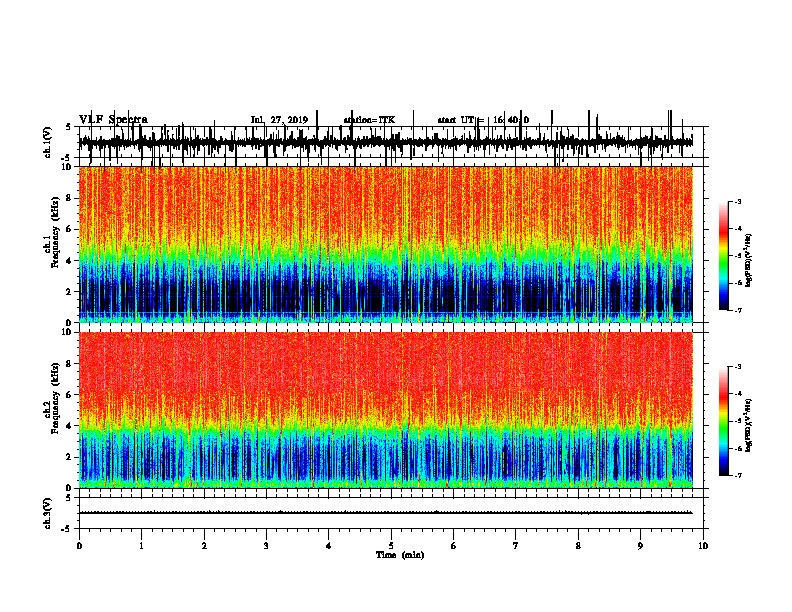Click the "-7" label on ch.2 color bar
Screen dimensions: 792x612
point(738,476)
